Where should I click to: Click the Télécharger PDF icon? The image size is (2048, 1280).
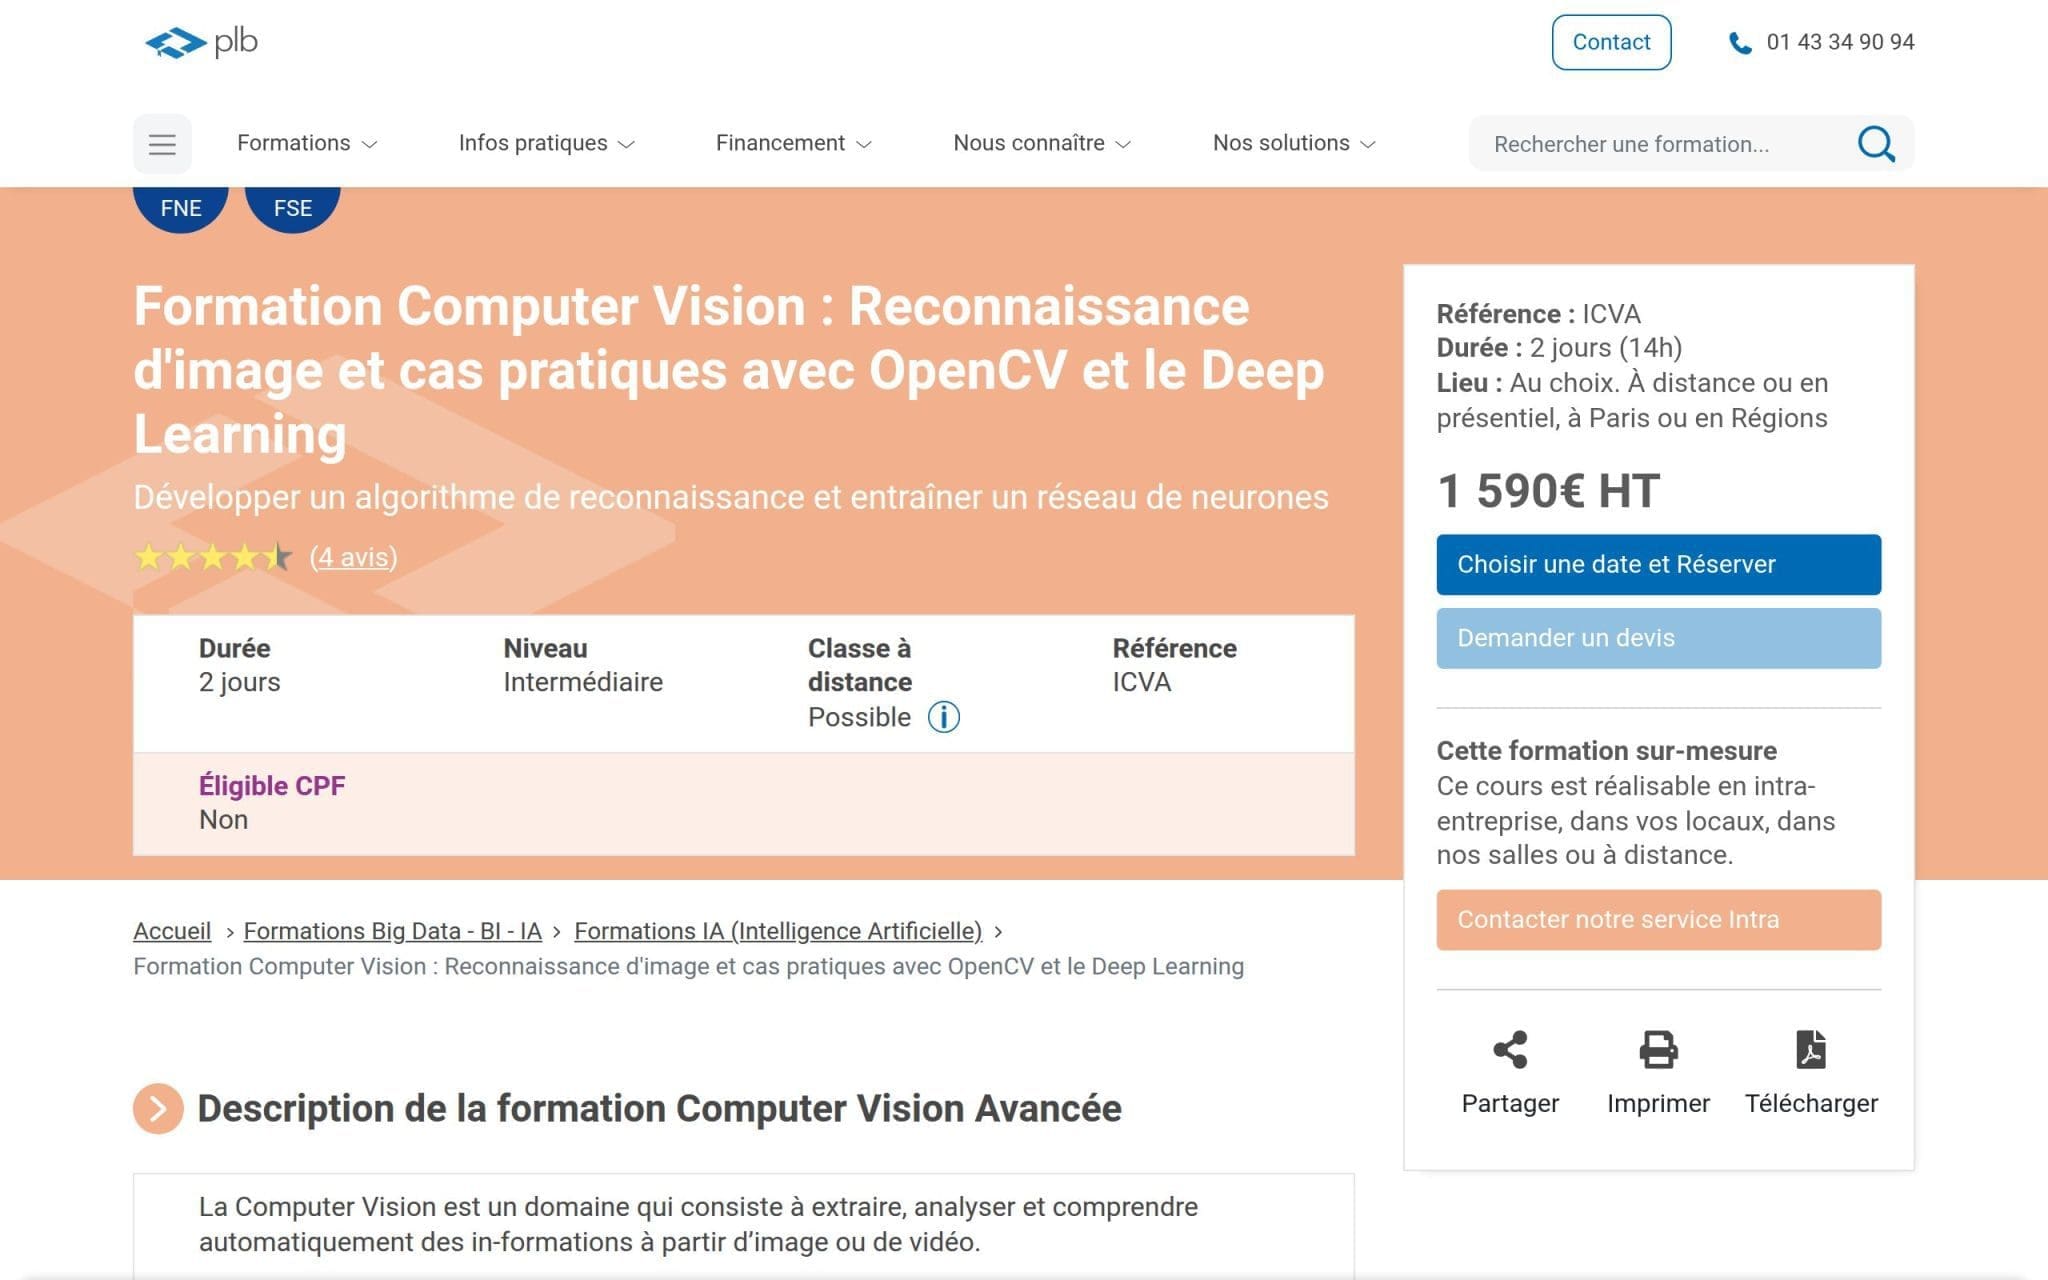1811,1050
